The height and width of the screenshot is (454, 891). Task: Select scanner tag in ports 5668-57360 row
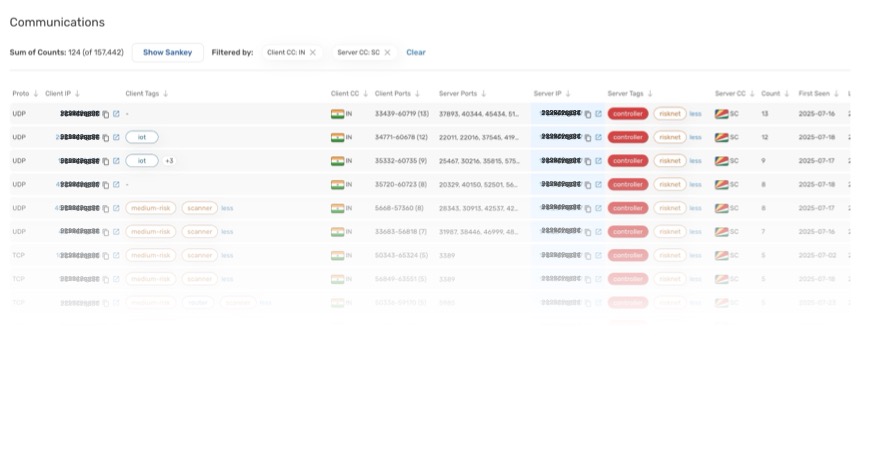click(x=199, y=208)
